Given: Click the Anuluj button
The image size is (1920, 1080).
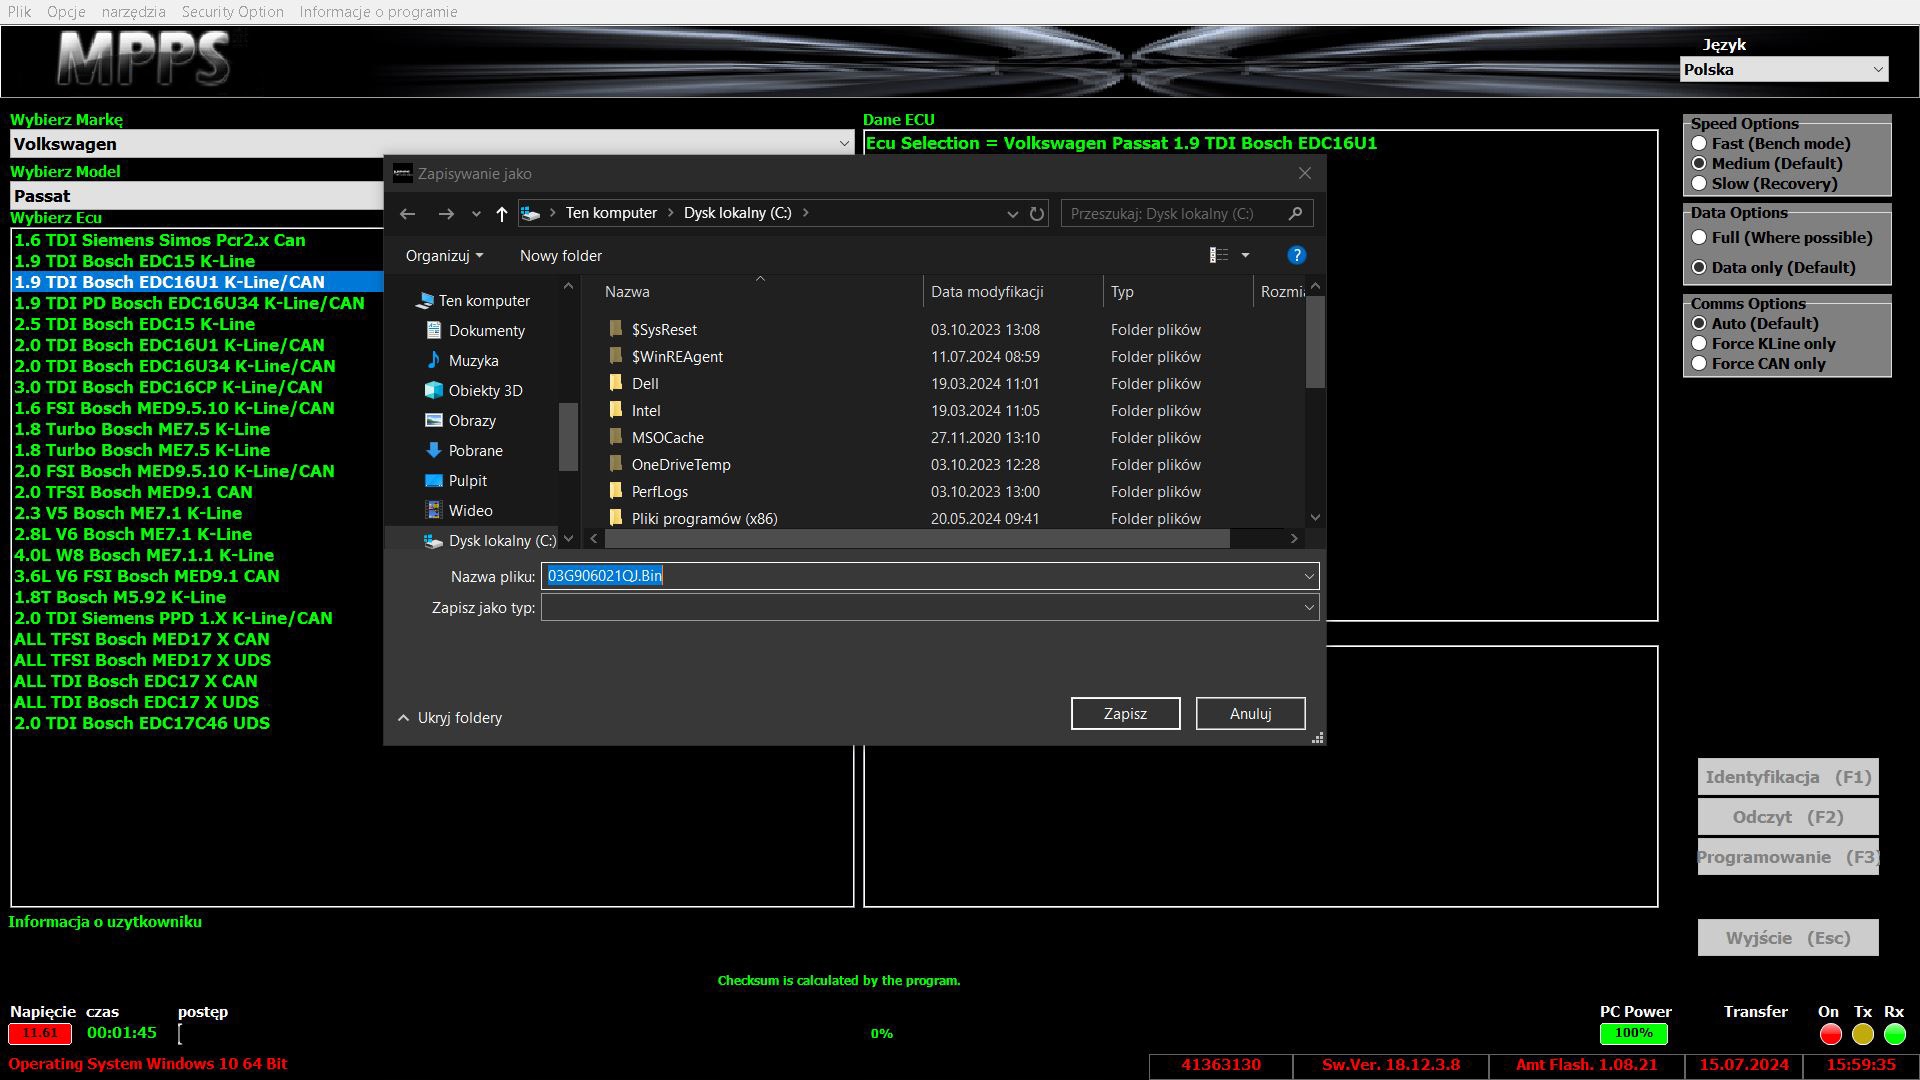Looking at the screenshot, I should tap(1250, 714).
